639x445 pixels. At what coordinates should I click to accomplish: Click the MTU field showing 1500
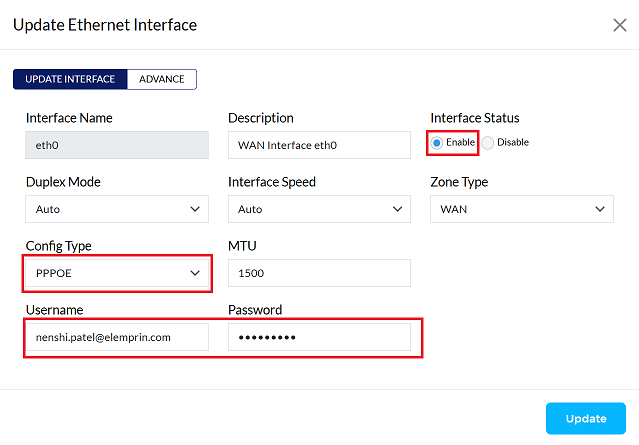pos(320,273)
